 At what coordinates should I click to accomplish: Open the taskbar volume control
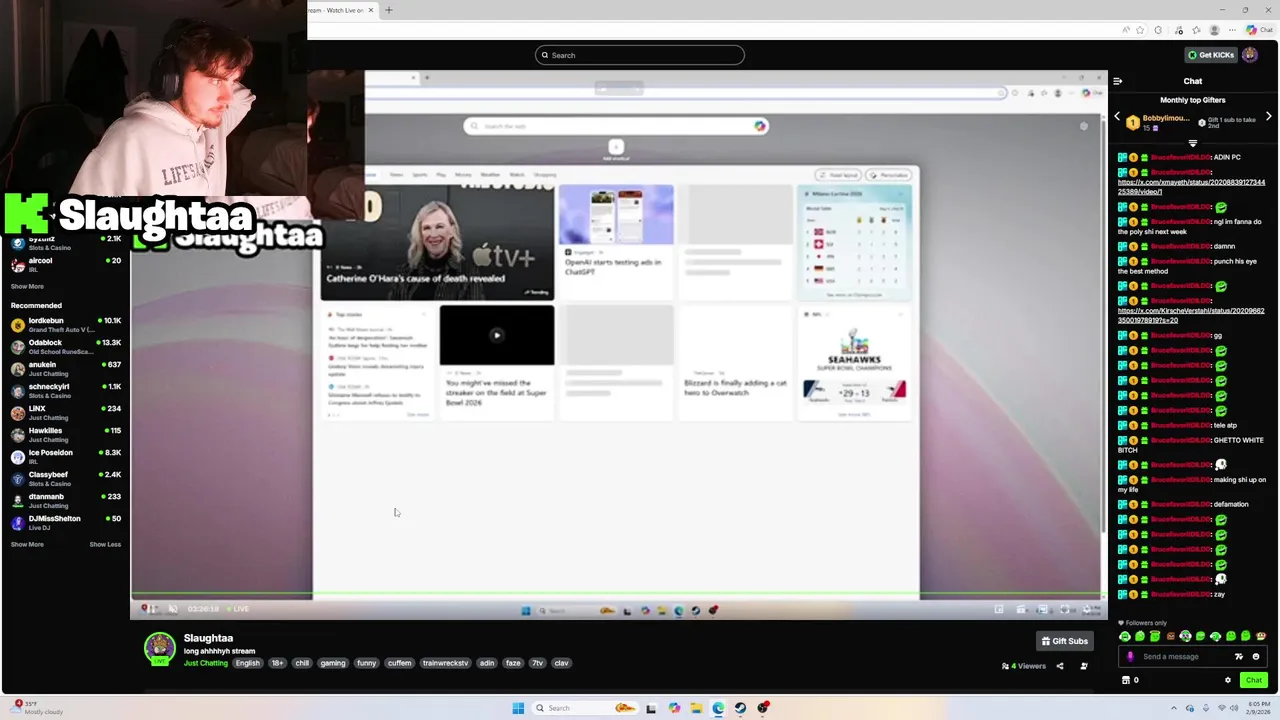pos(1233,708)
